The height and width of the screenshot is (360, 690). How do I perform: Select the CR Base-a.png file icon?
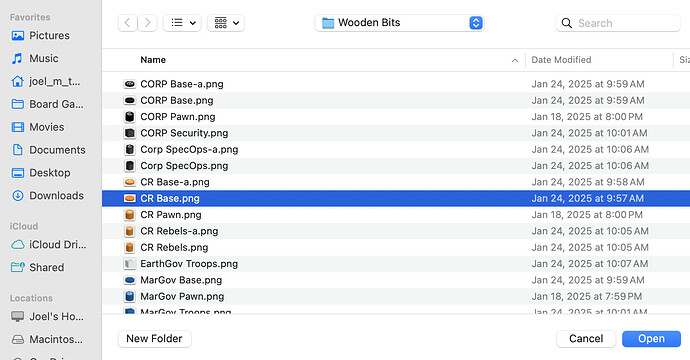[129, 182]
